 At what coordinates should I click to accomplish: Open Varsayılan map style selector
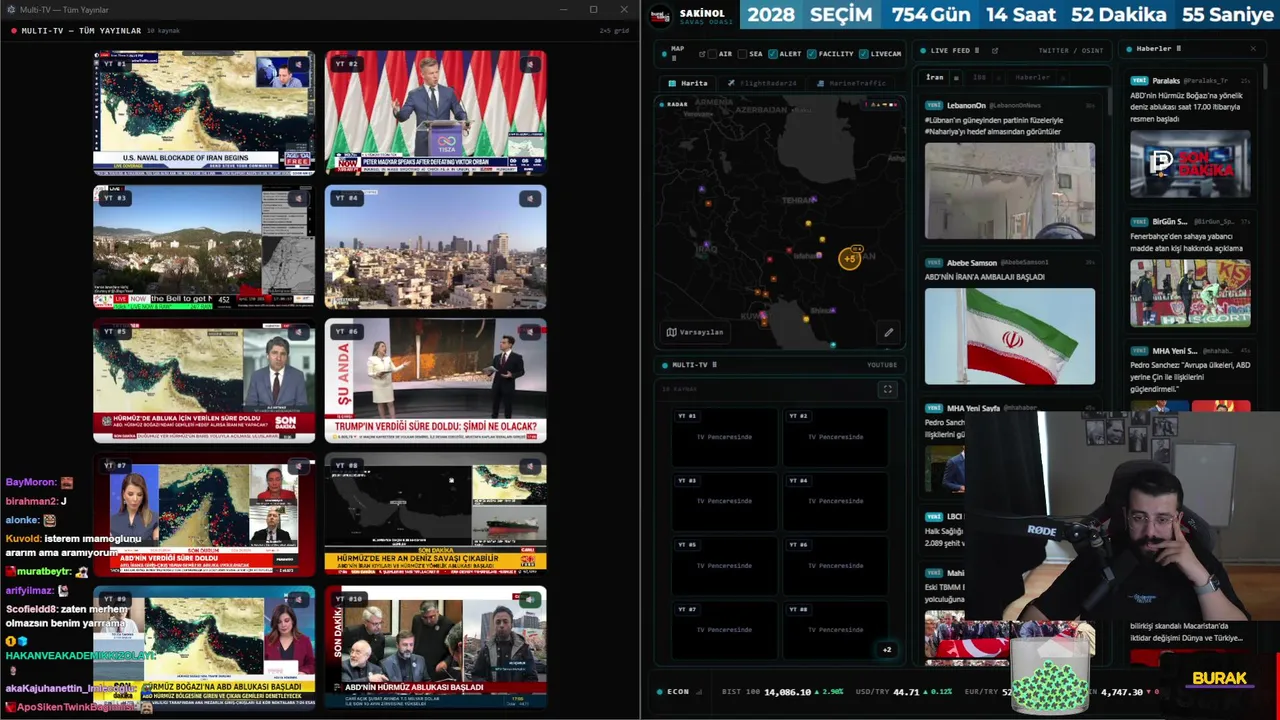[x=694, y=332]
